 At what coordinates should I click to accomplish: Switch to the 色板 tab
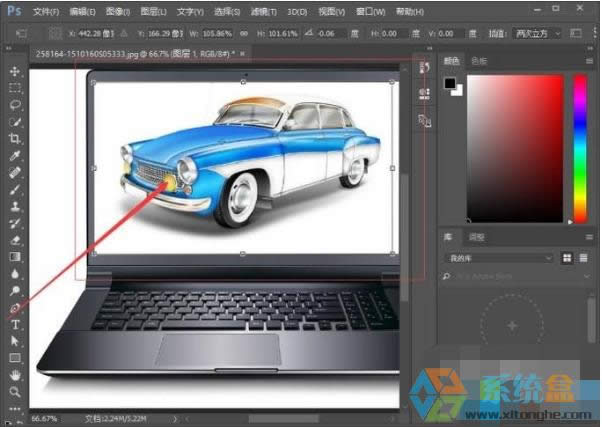[479, 60]
